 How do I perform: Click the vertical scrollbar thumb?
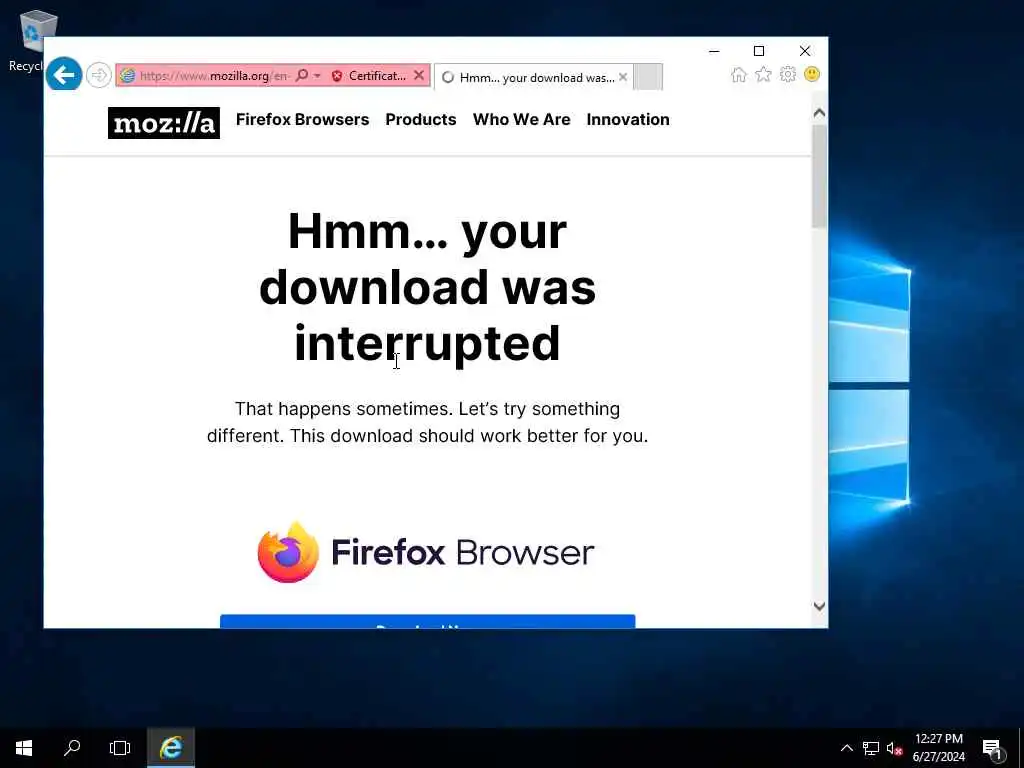click(x=819, y=176)
